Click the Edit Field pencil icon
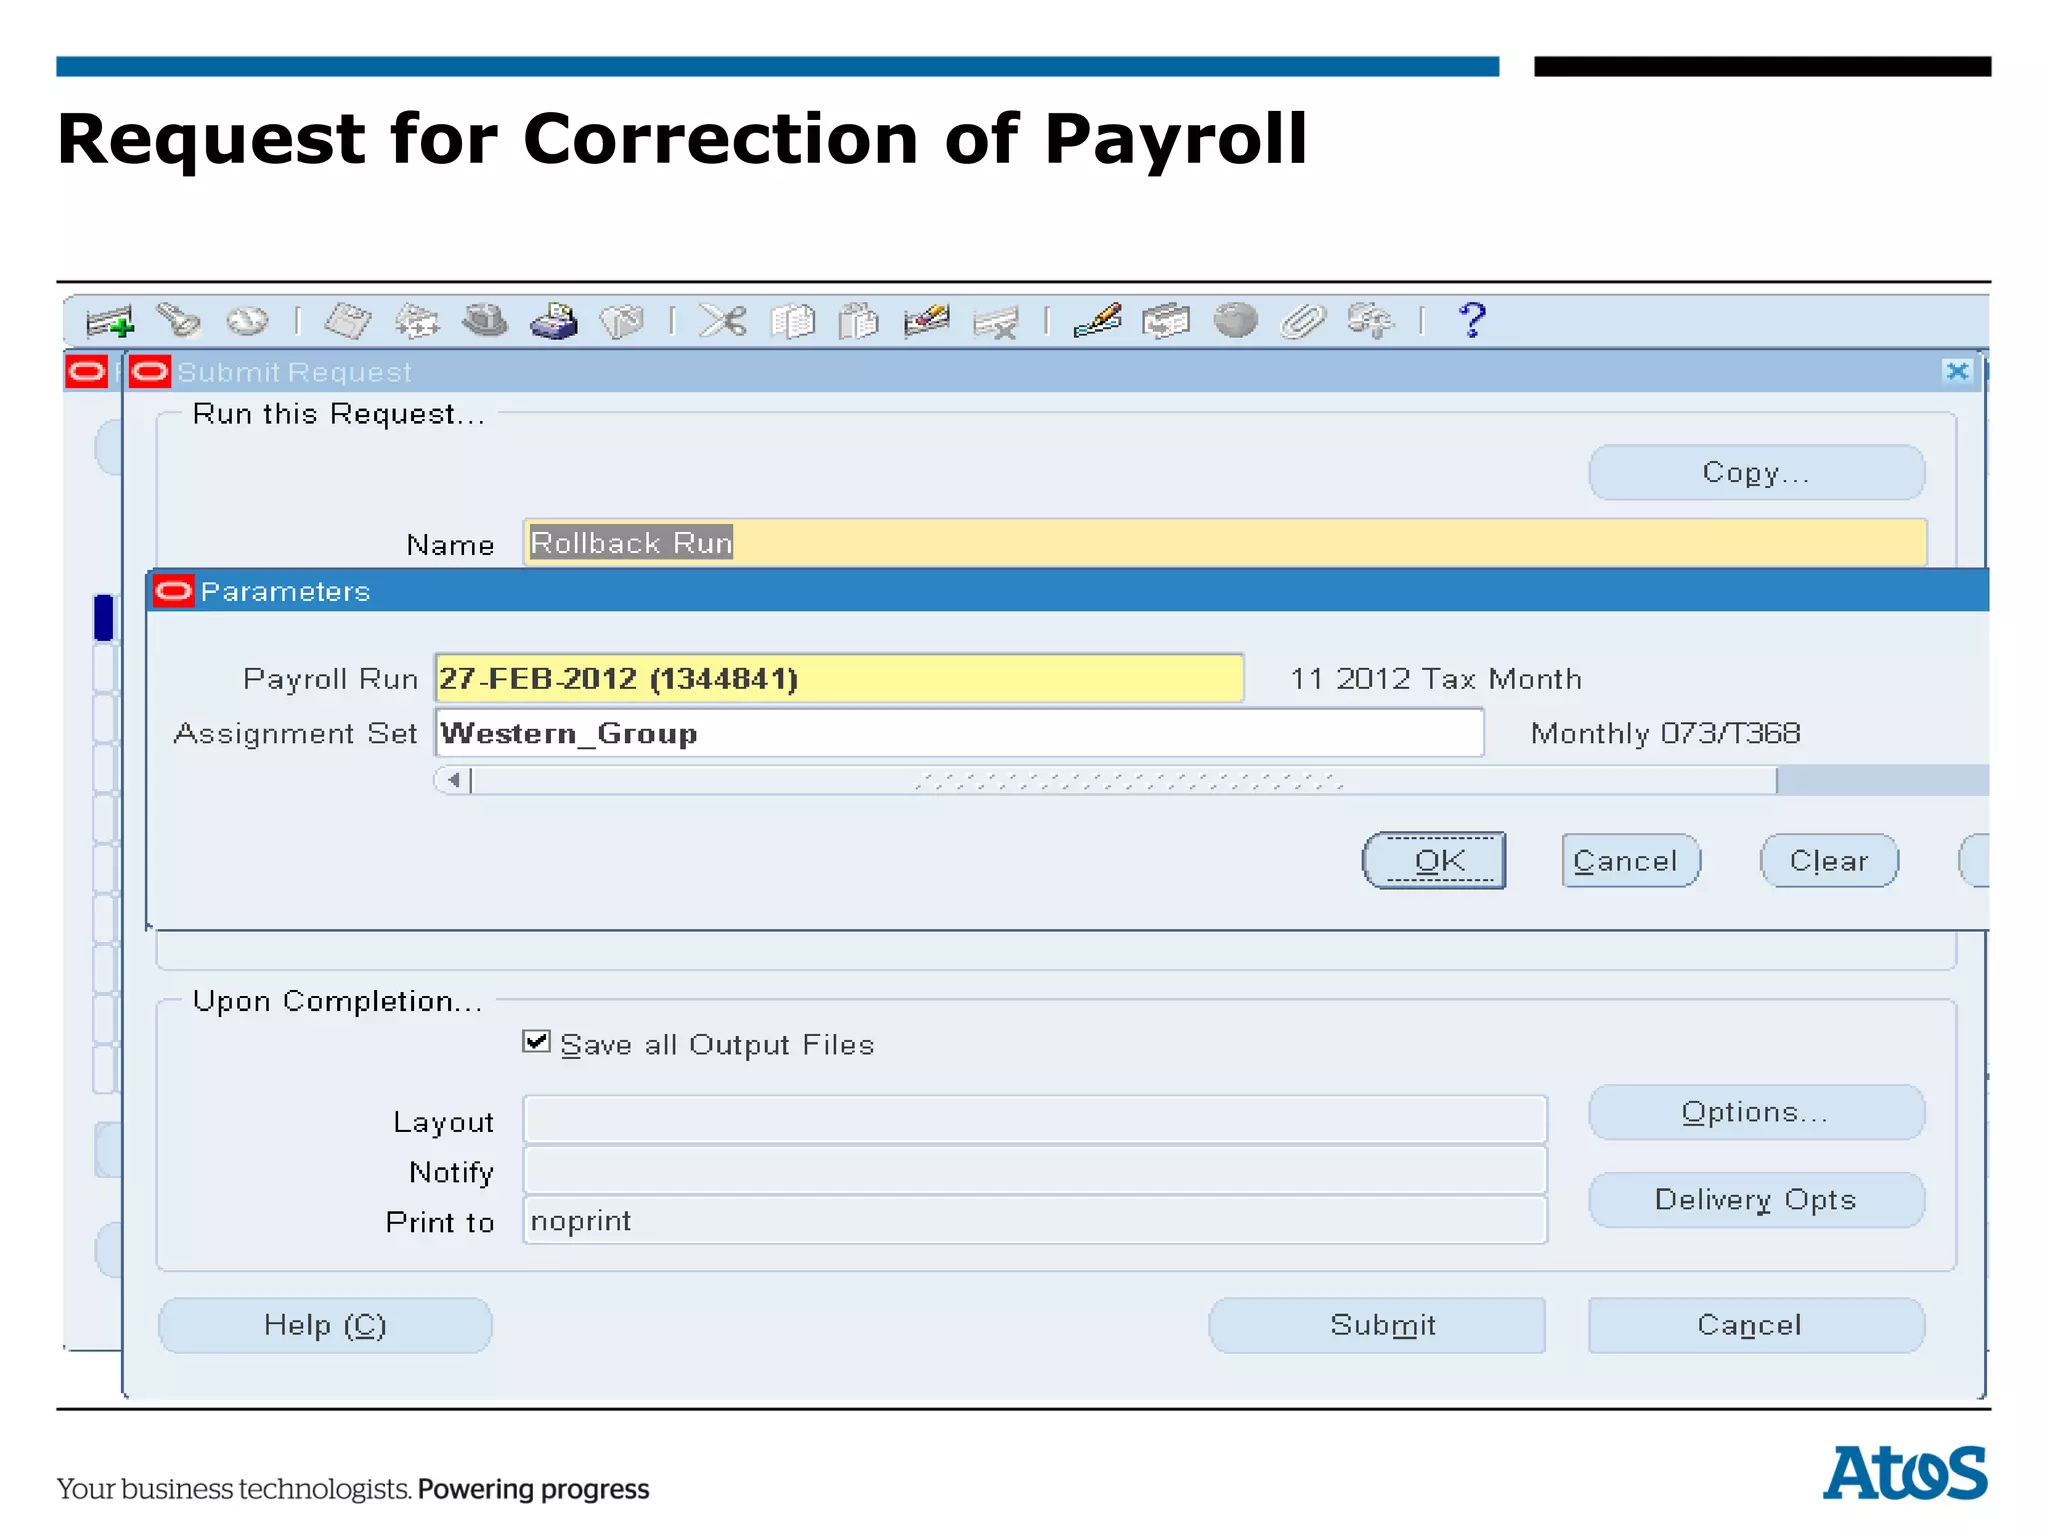Viewport: 2048px width, 1536px height. [x=1097, y=321]
